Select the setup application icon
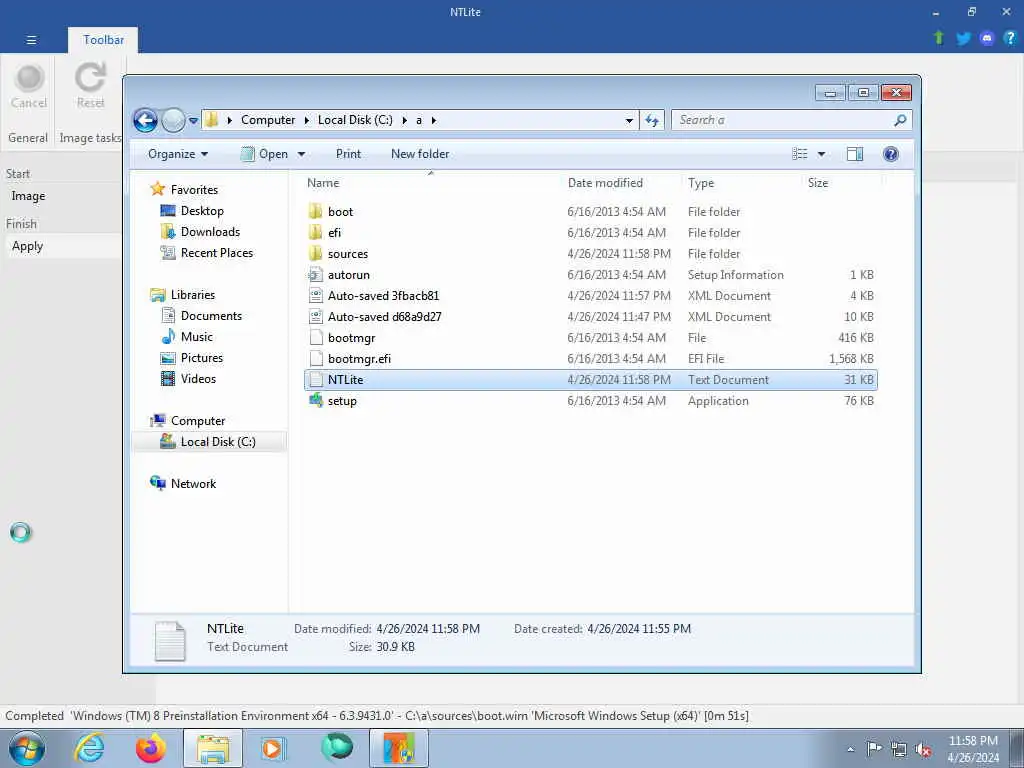The width and height of the screenshot is (1024, 768). (x=316, y=400)
